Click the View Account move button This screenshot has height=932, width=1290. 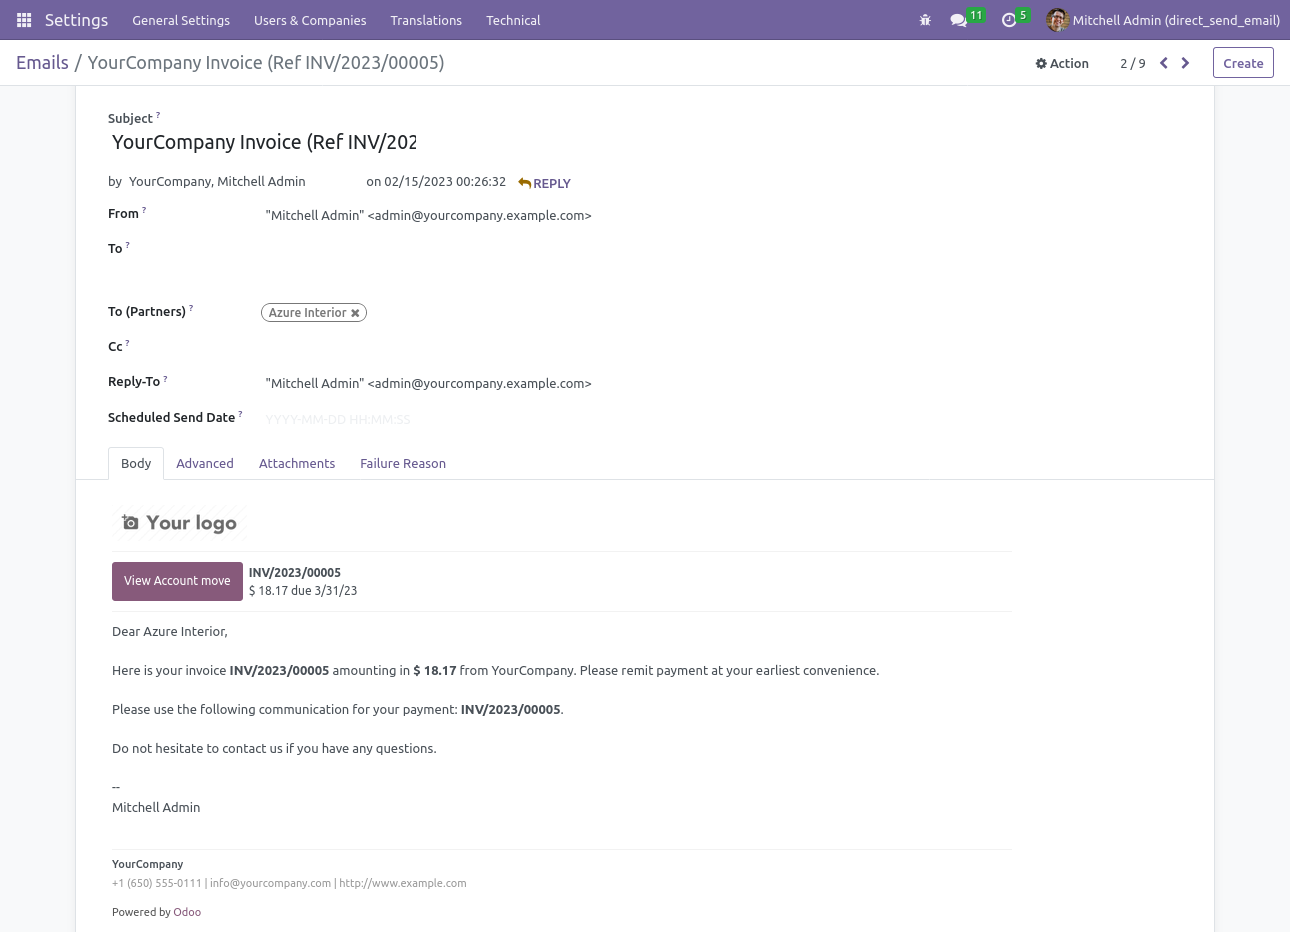click(177, 581)
